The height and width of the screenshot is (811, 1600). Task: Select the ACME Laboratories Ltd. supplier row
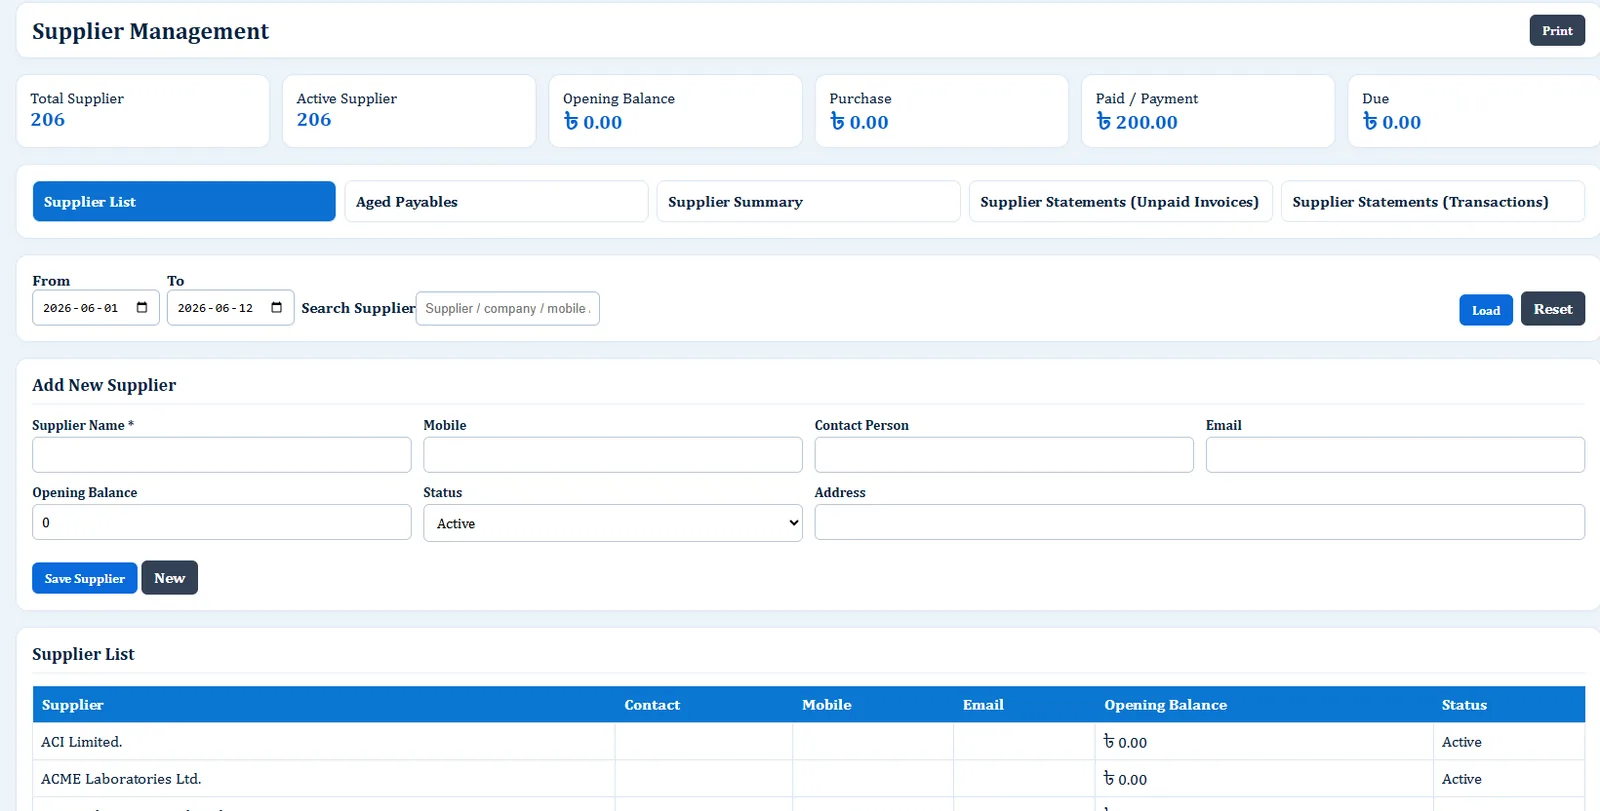pyautogui.click(x=808, y=779)
